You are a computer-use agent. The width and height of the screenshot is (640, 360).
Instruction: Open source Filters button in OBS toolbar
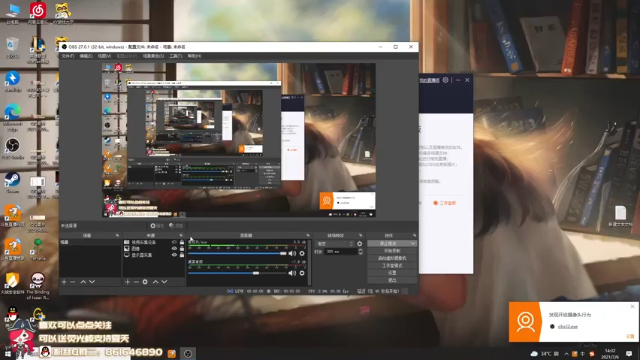[x=176, y=226]
